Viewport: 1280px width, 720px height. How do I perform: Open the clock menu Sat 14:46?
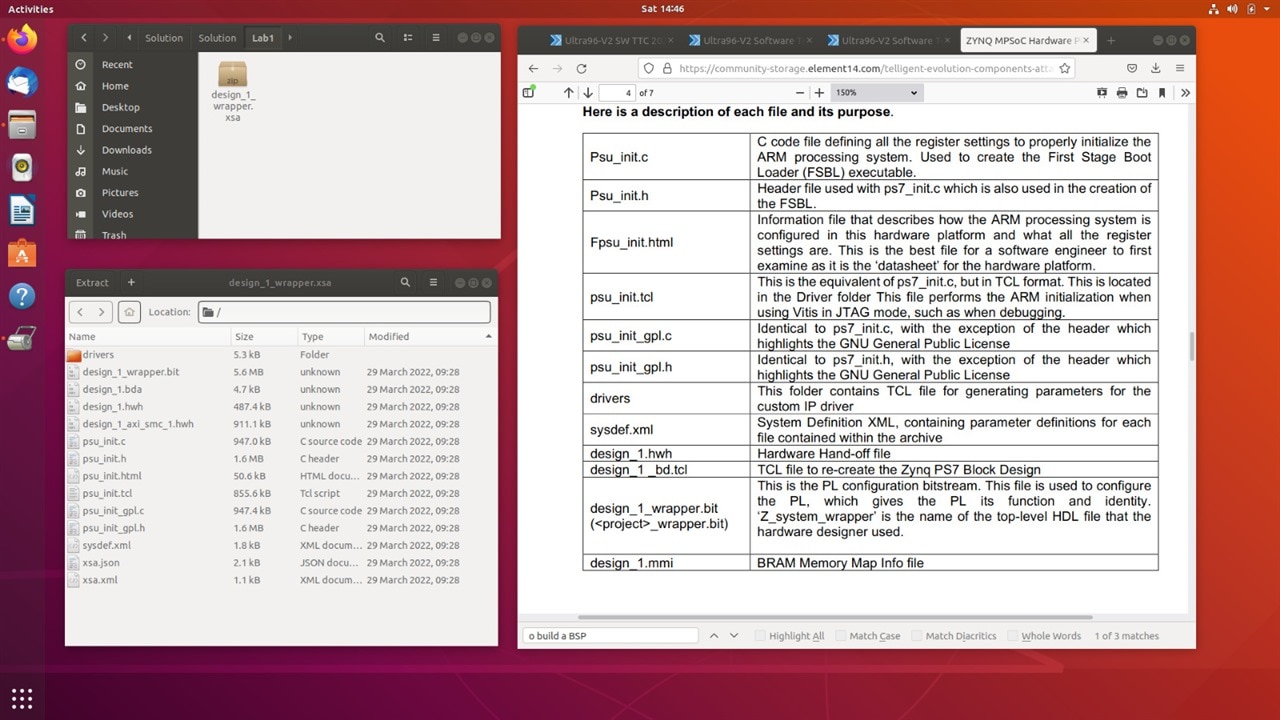pyautogui.click(x=662, y=9)
